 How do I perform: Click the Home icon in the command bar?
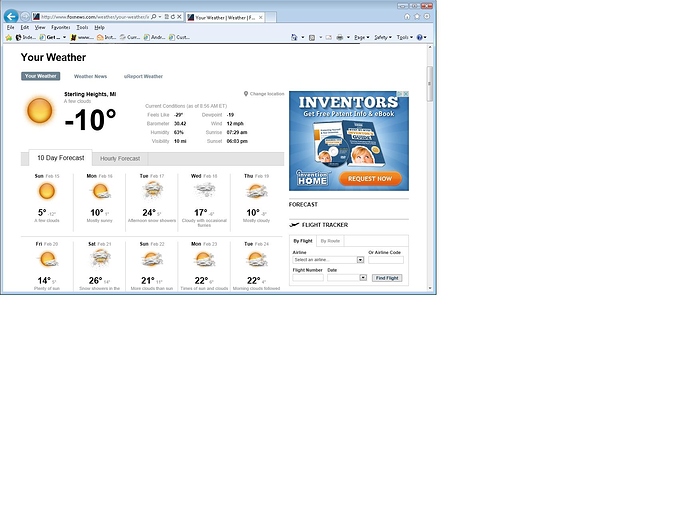(294, 37)
